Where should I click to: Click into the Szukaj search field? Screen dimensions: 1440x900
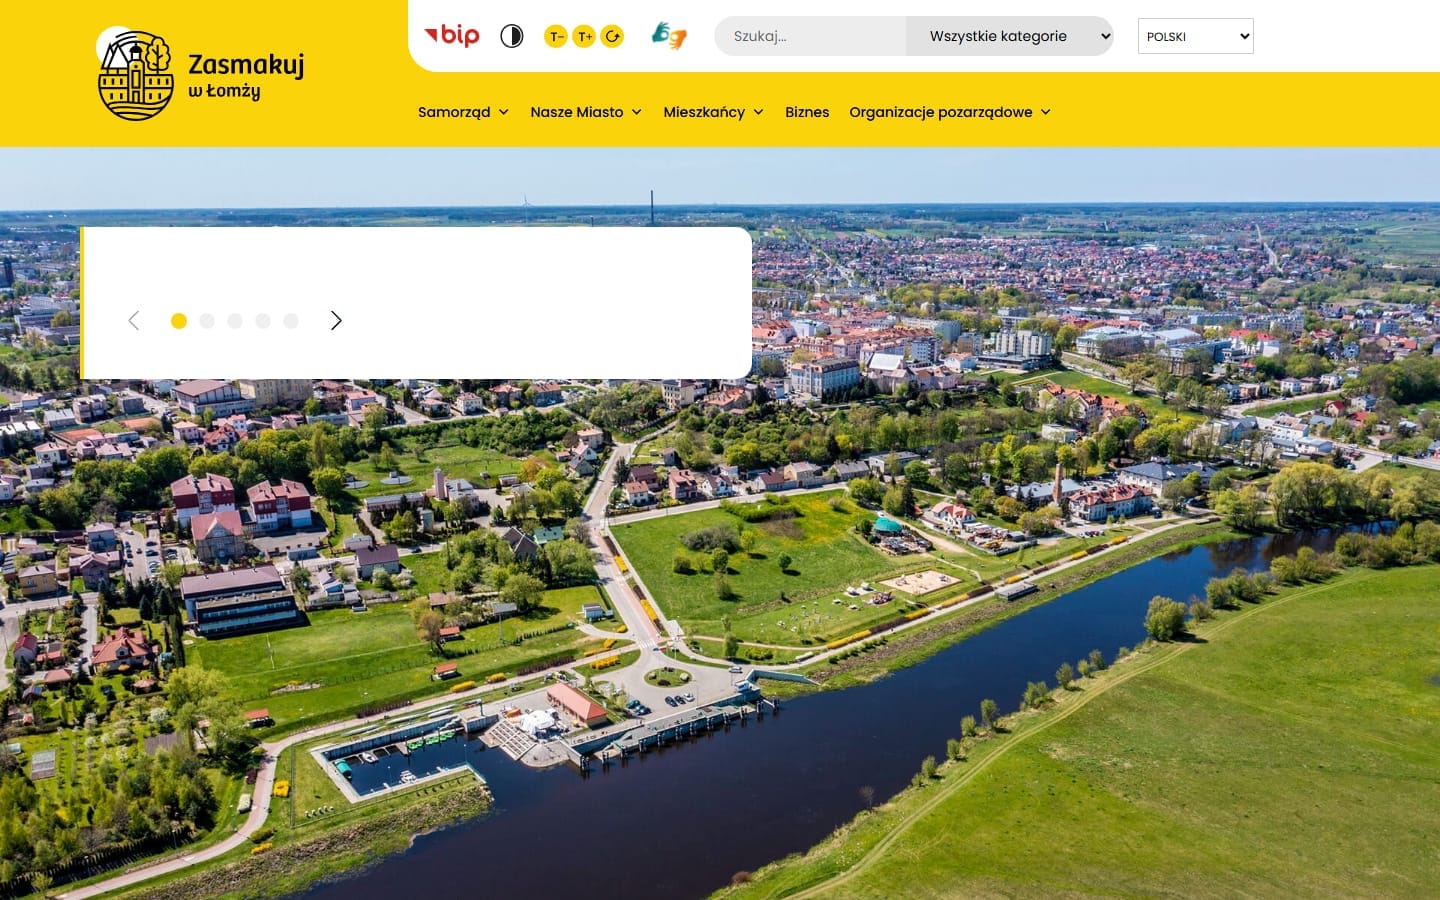tap(810, 36)
